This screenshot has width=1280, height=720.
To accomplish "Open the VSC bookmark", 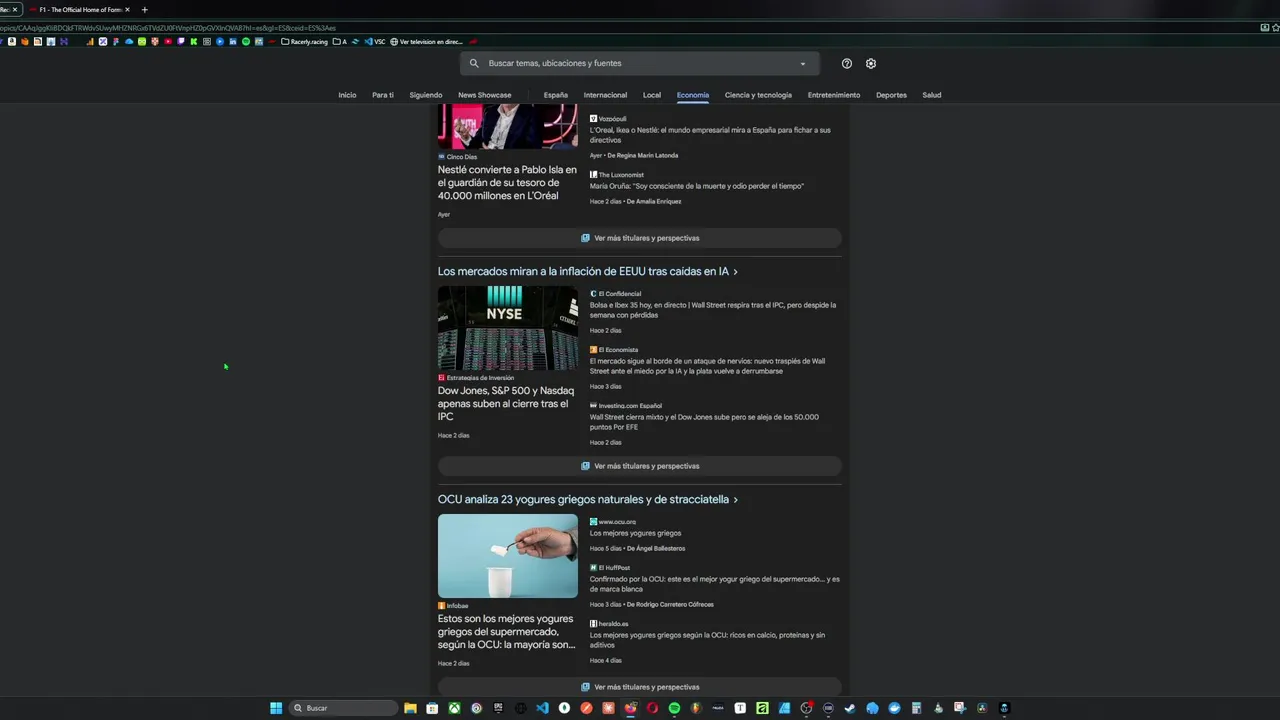I will tap(375, 42).
